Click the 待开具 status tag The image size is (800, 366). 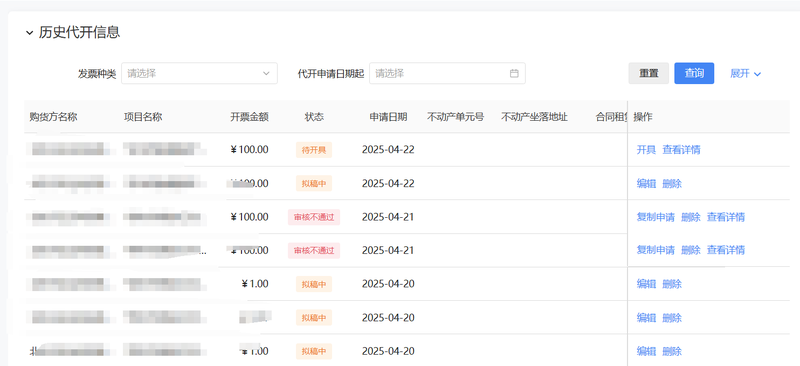point(314,150)
